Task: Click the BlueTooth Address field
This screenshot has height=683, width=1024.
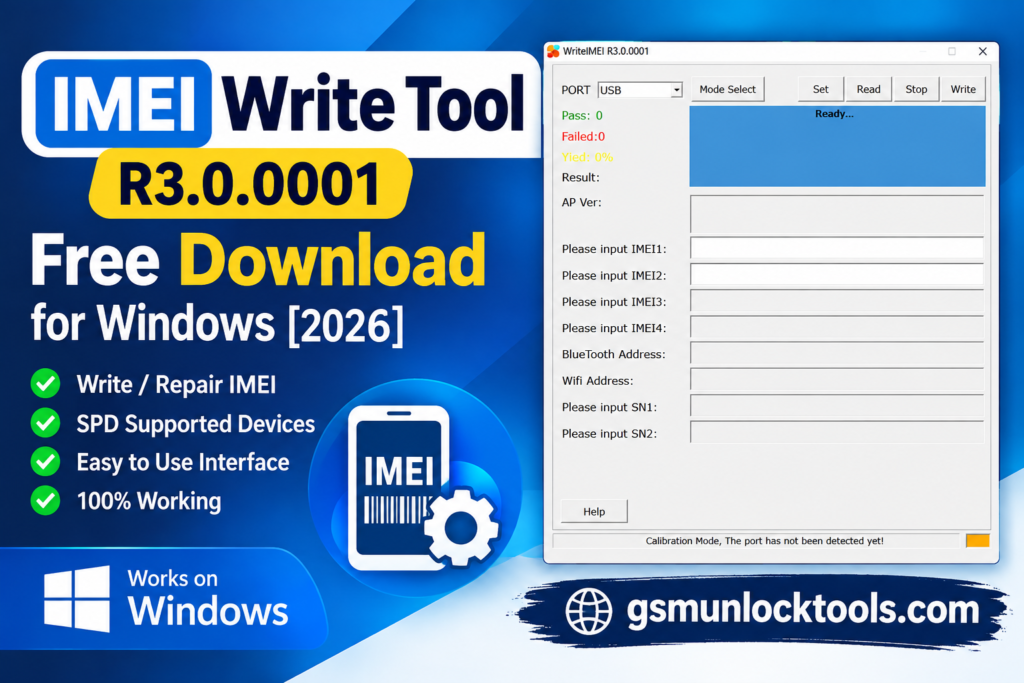Action: coord(837,354)
